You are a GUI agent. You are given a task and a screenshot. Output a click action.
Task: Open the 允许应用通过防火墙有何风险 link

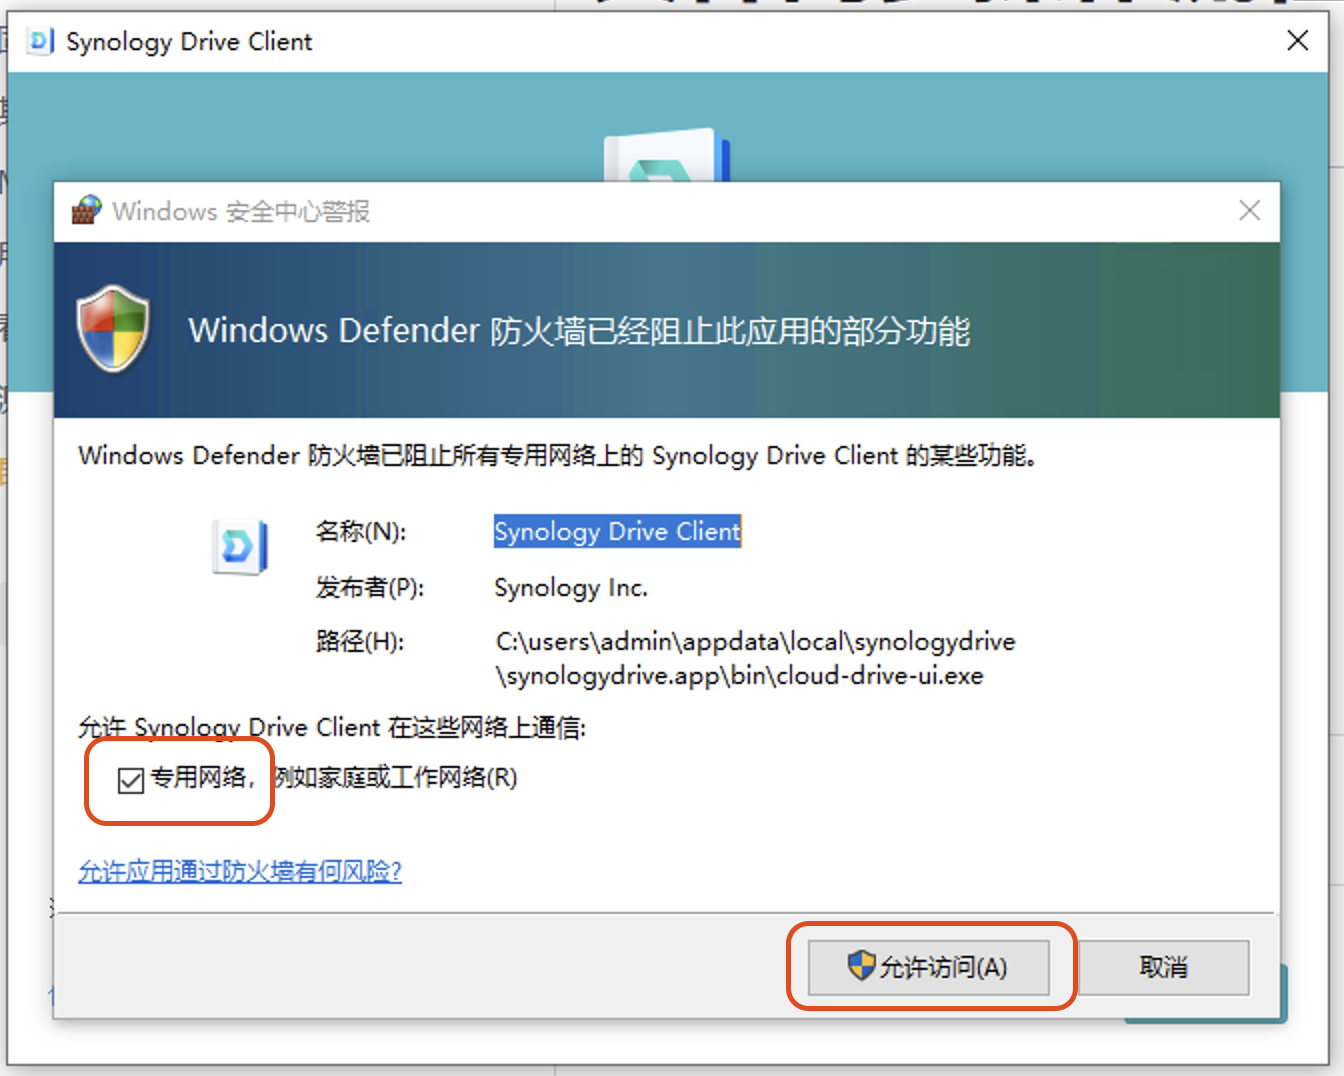[x=240, y=871]
